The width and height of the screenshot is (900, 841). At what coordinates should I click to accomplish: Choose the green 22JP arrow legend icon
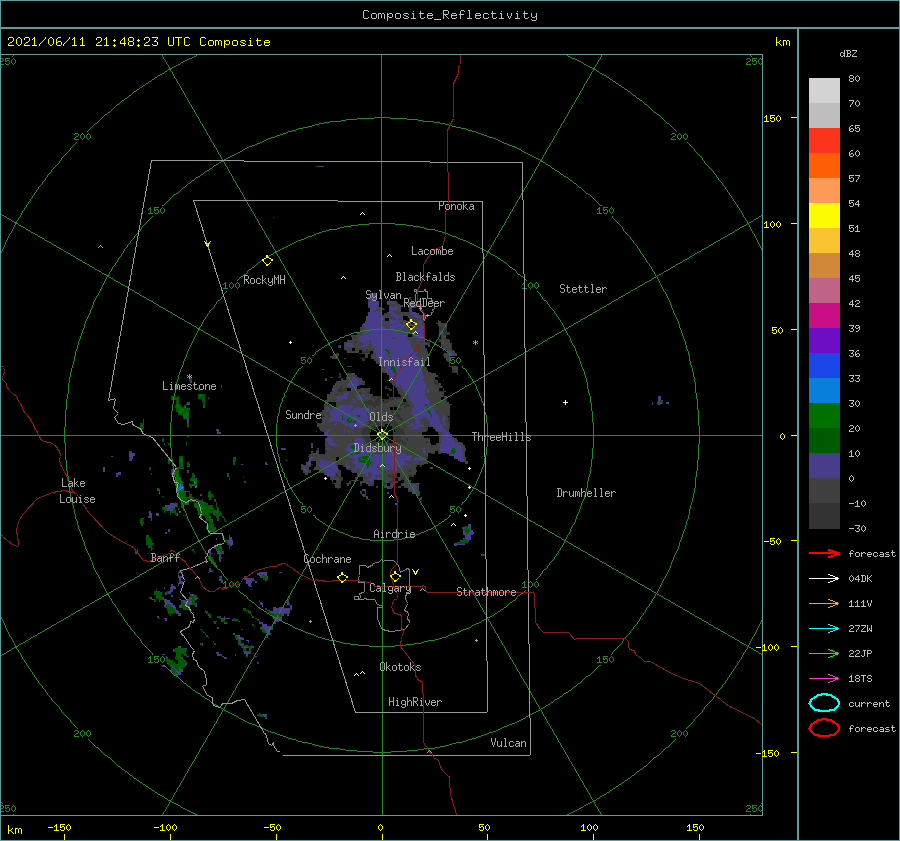click(x=824, y=653)
